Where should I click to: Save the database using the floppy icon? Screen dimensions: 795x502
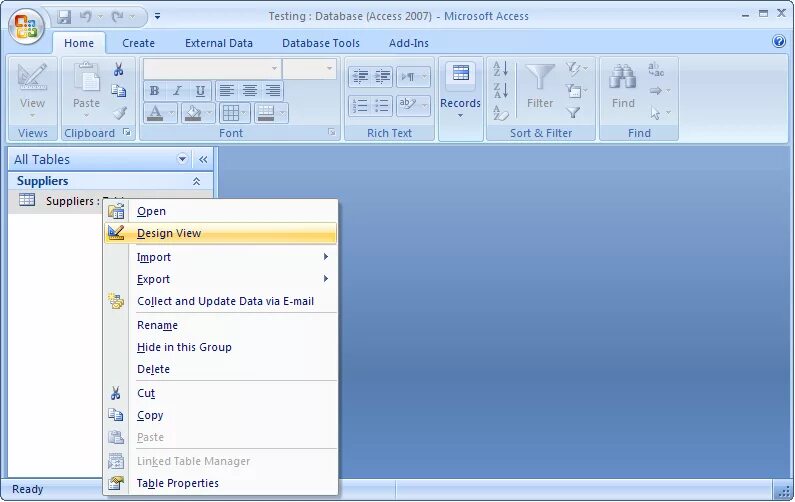click(64, 17)
